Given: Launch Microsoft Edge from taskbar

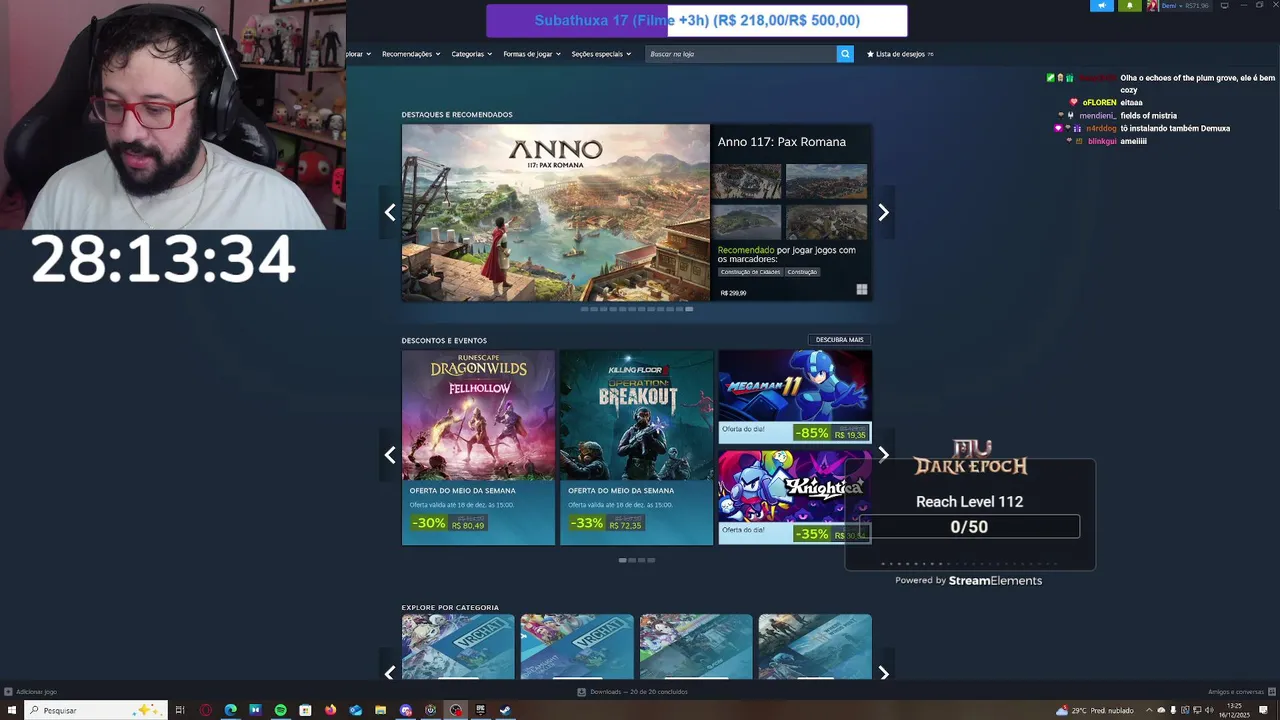Looking at the screenshot, I should click(231, 710).
